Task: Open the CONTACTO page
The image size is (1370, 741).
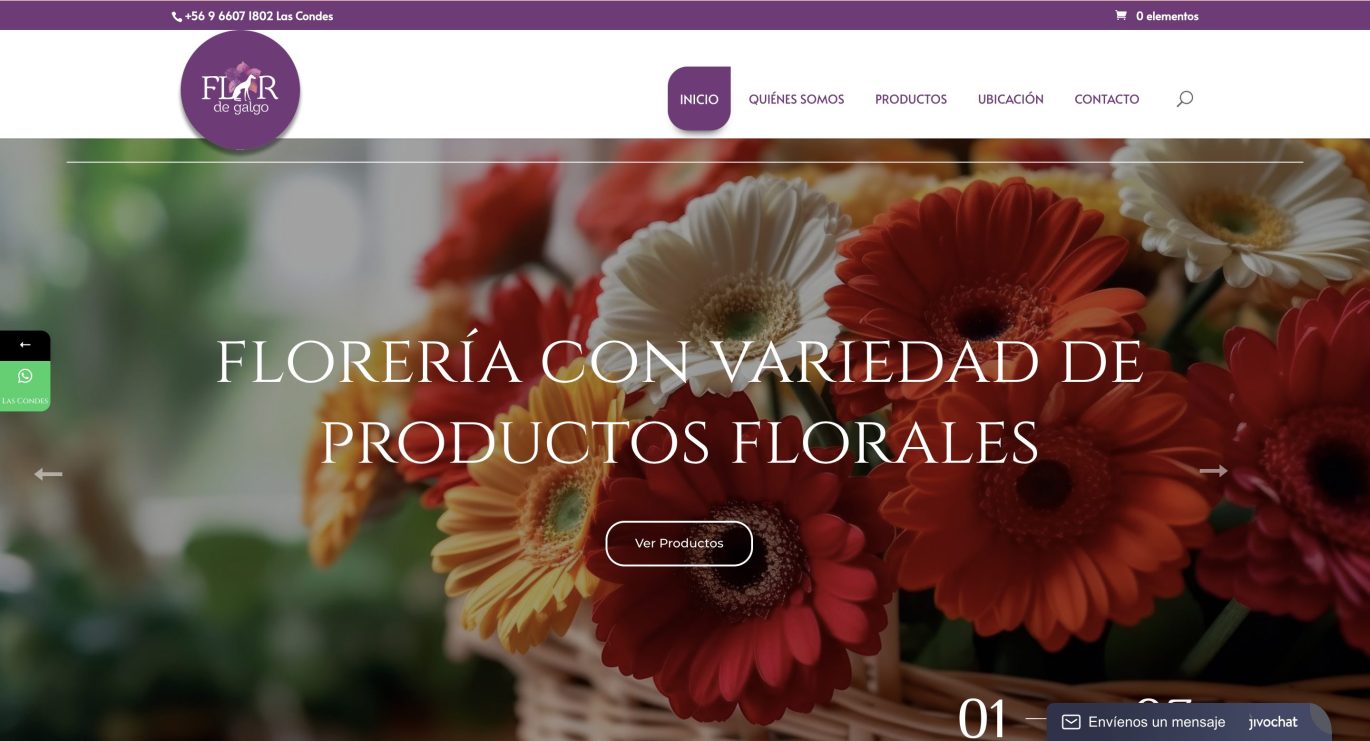Action: [x=1107, y=99]
